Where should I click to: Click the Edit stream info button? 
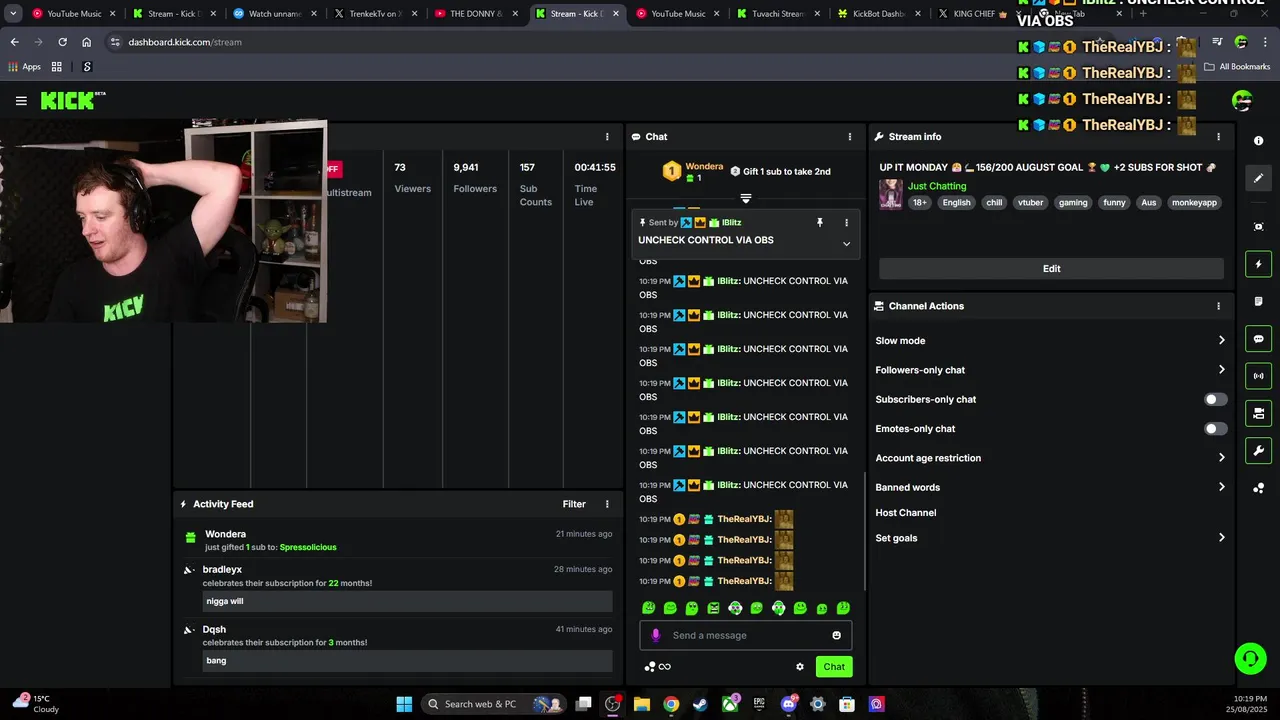pos(1051,269)
